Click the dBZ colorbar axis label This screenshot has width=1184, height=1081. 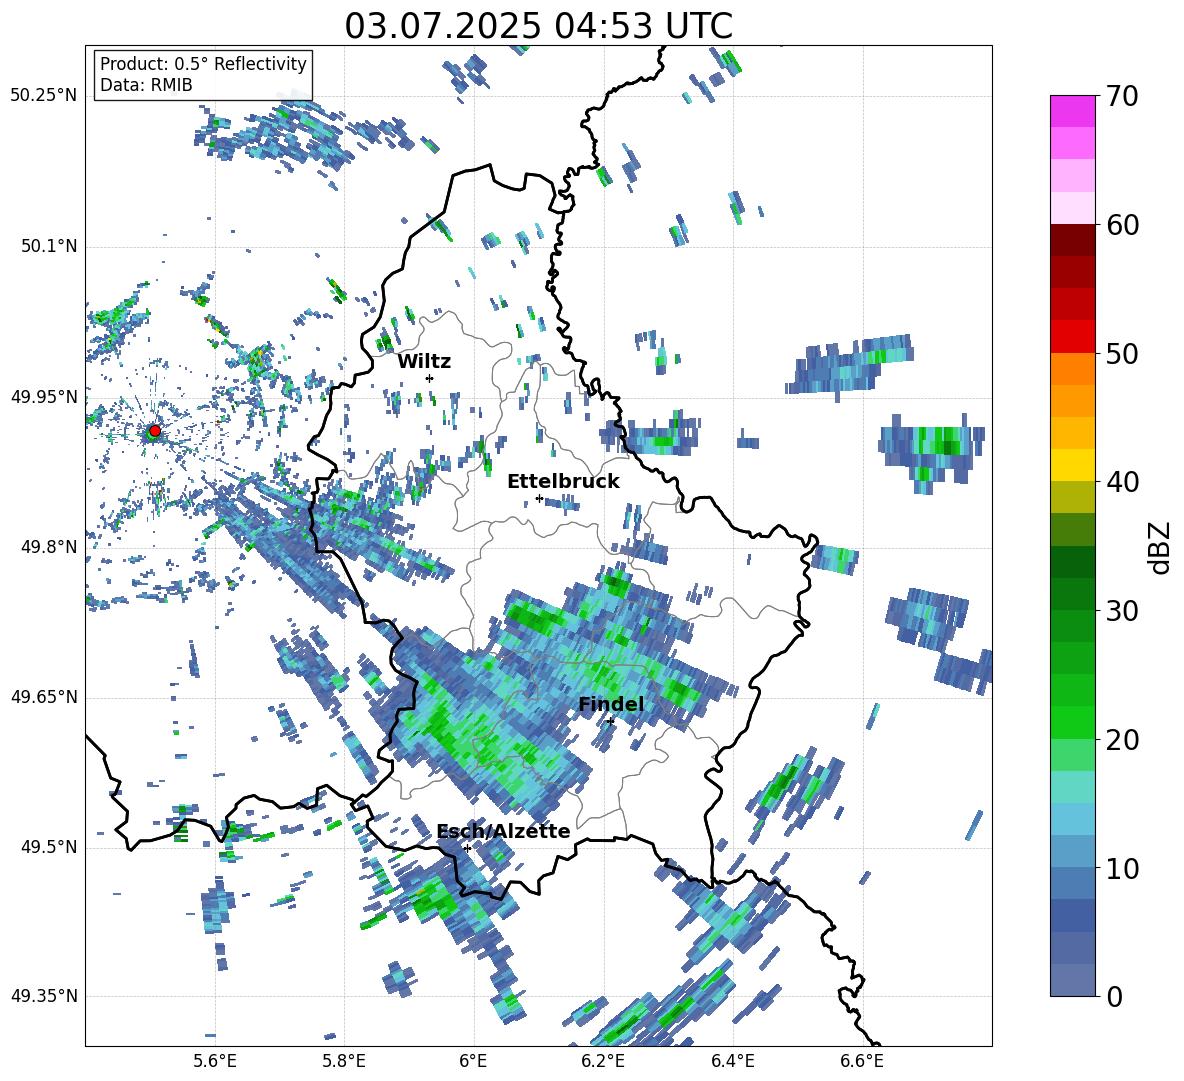1161,547
